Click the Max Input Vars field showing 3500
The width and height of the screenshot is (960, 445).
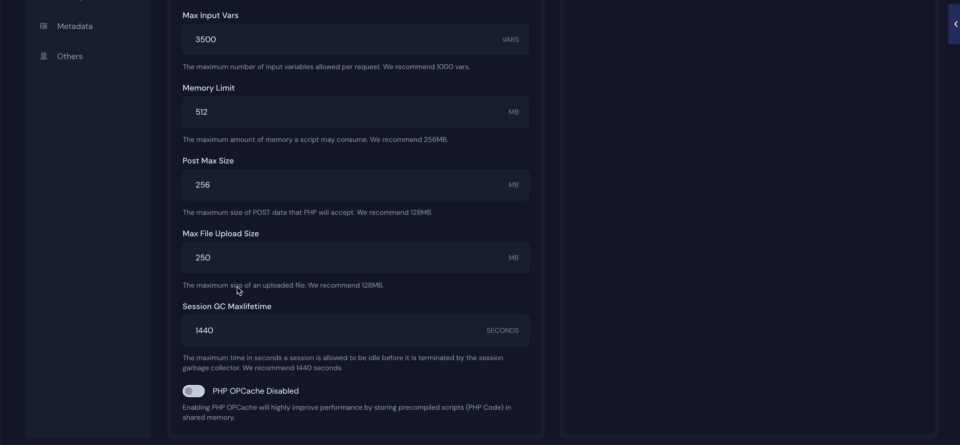tap(340, 40)
